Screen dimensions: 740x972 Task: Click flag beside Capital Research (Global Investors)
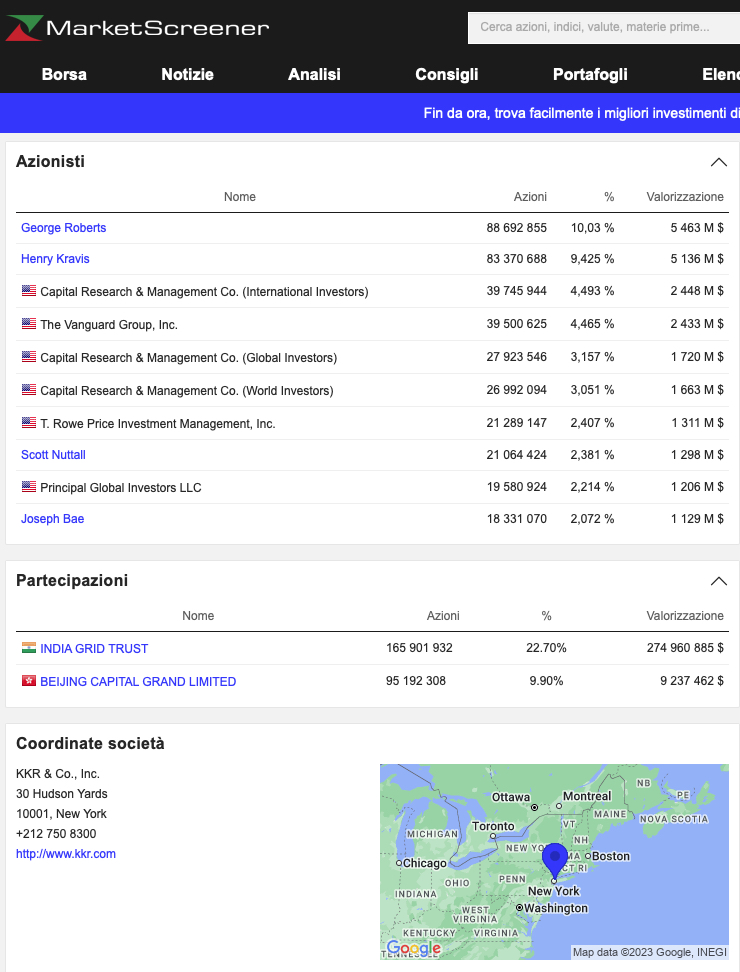29,356
